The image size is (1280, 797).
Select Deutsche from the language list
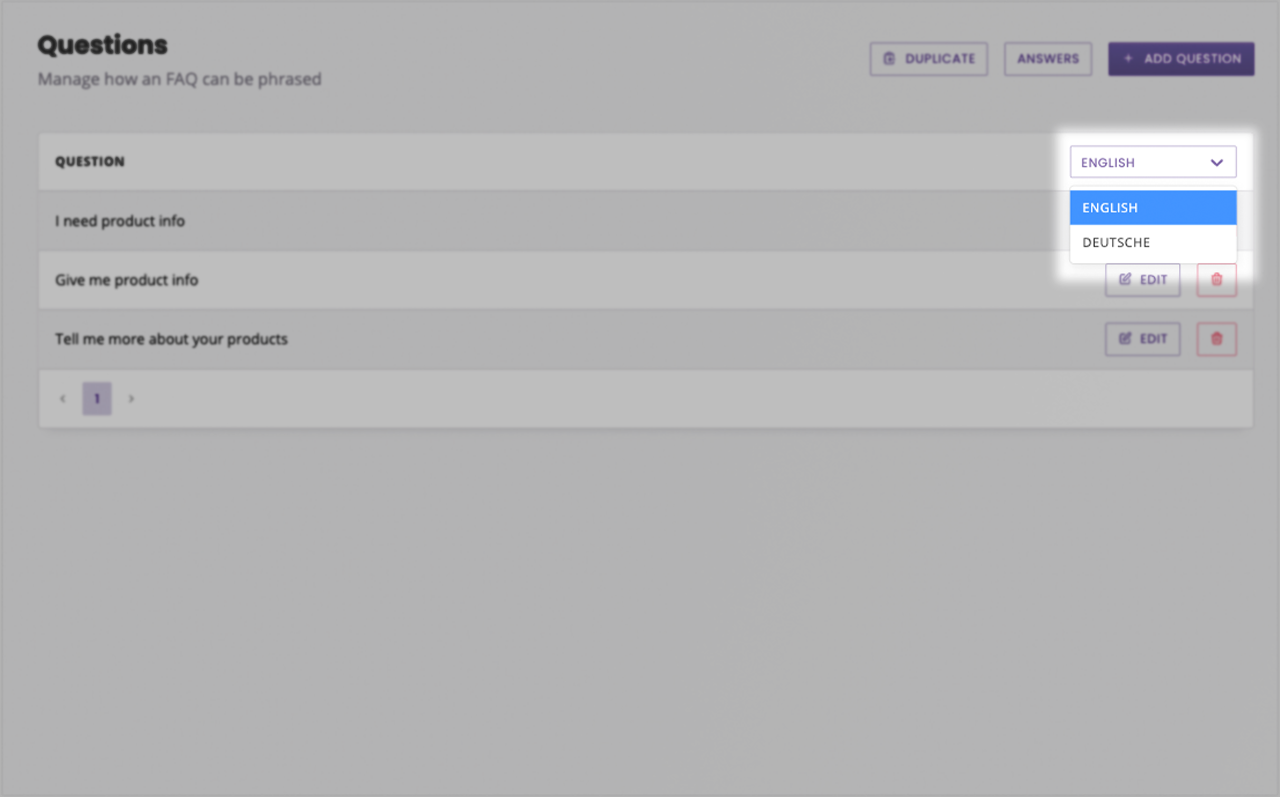[1153, 243]
